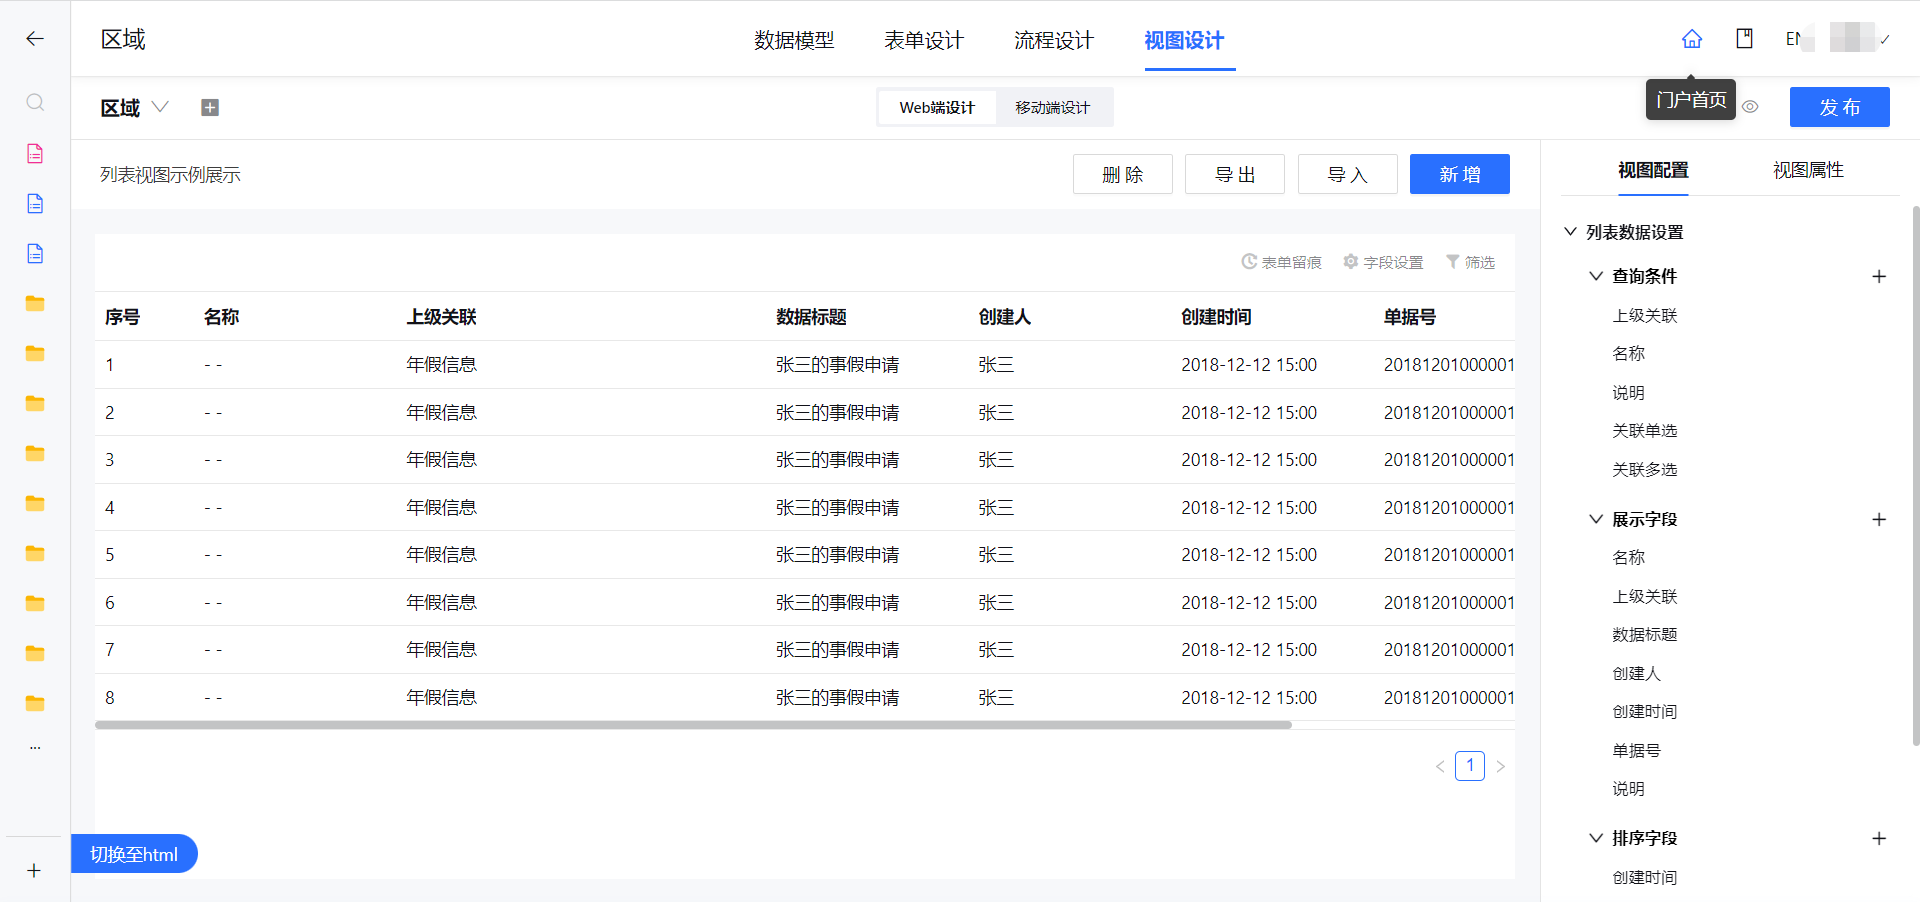The height and width of the screenshot is (902, 1920).
Task: Open the 视图属性 panel tab
Action: click(1808, 170)
